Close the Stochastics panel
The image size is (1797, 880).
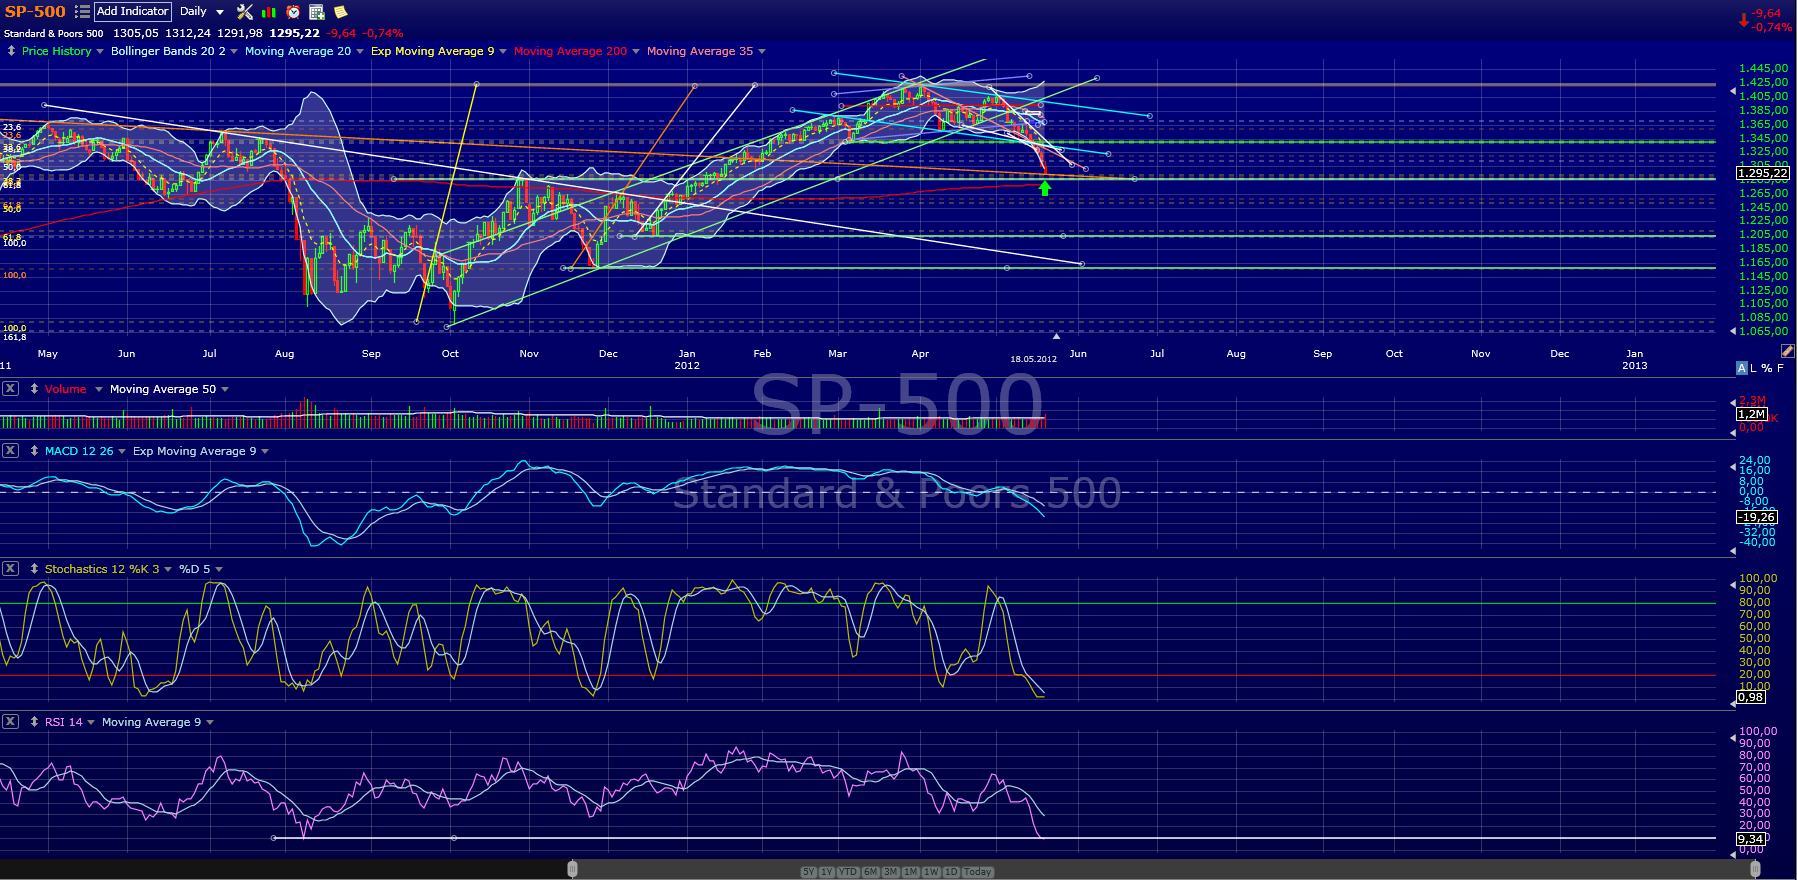click(10, 569)
